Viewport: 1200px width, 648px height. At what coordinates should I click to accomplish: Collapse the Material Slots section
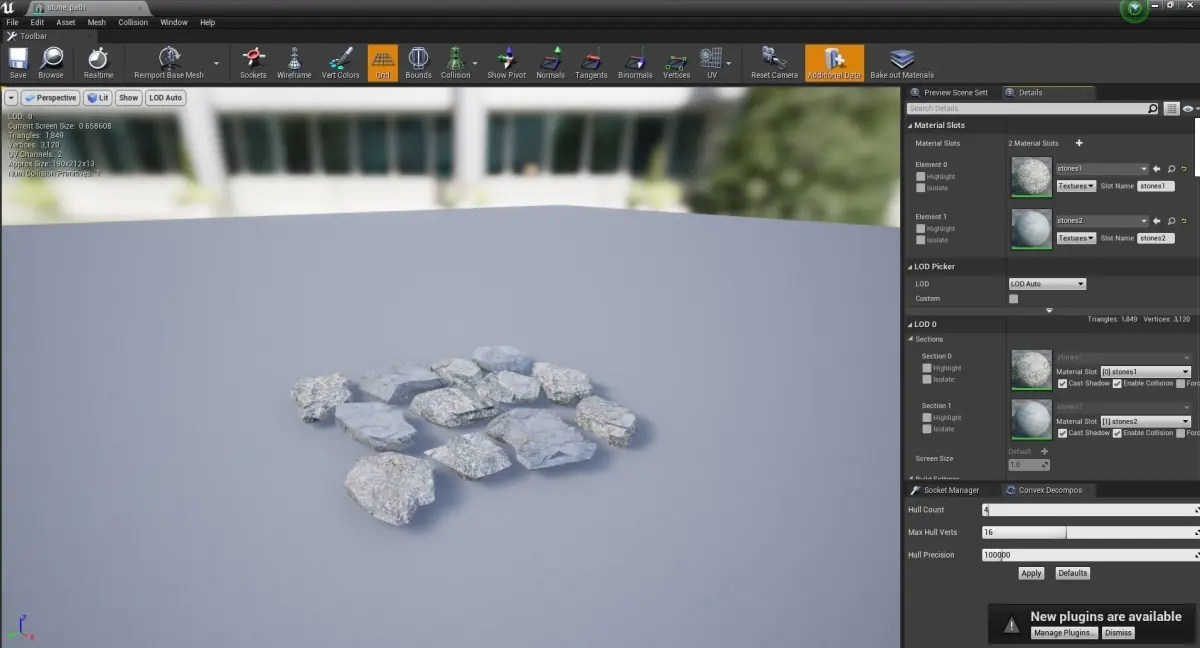(x=911, y=126)
